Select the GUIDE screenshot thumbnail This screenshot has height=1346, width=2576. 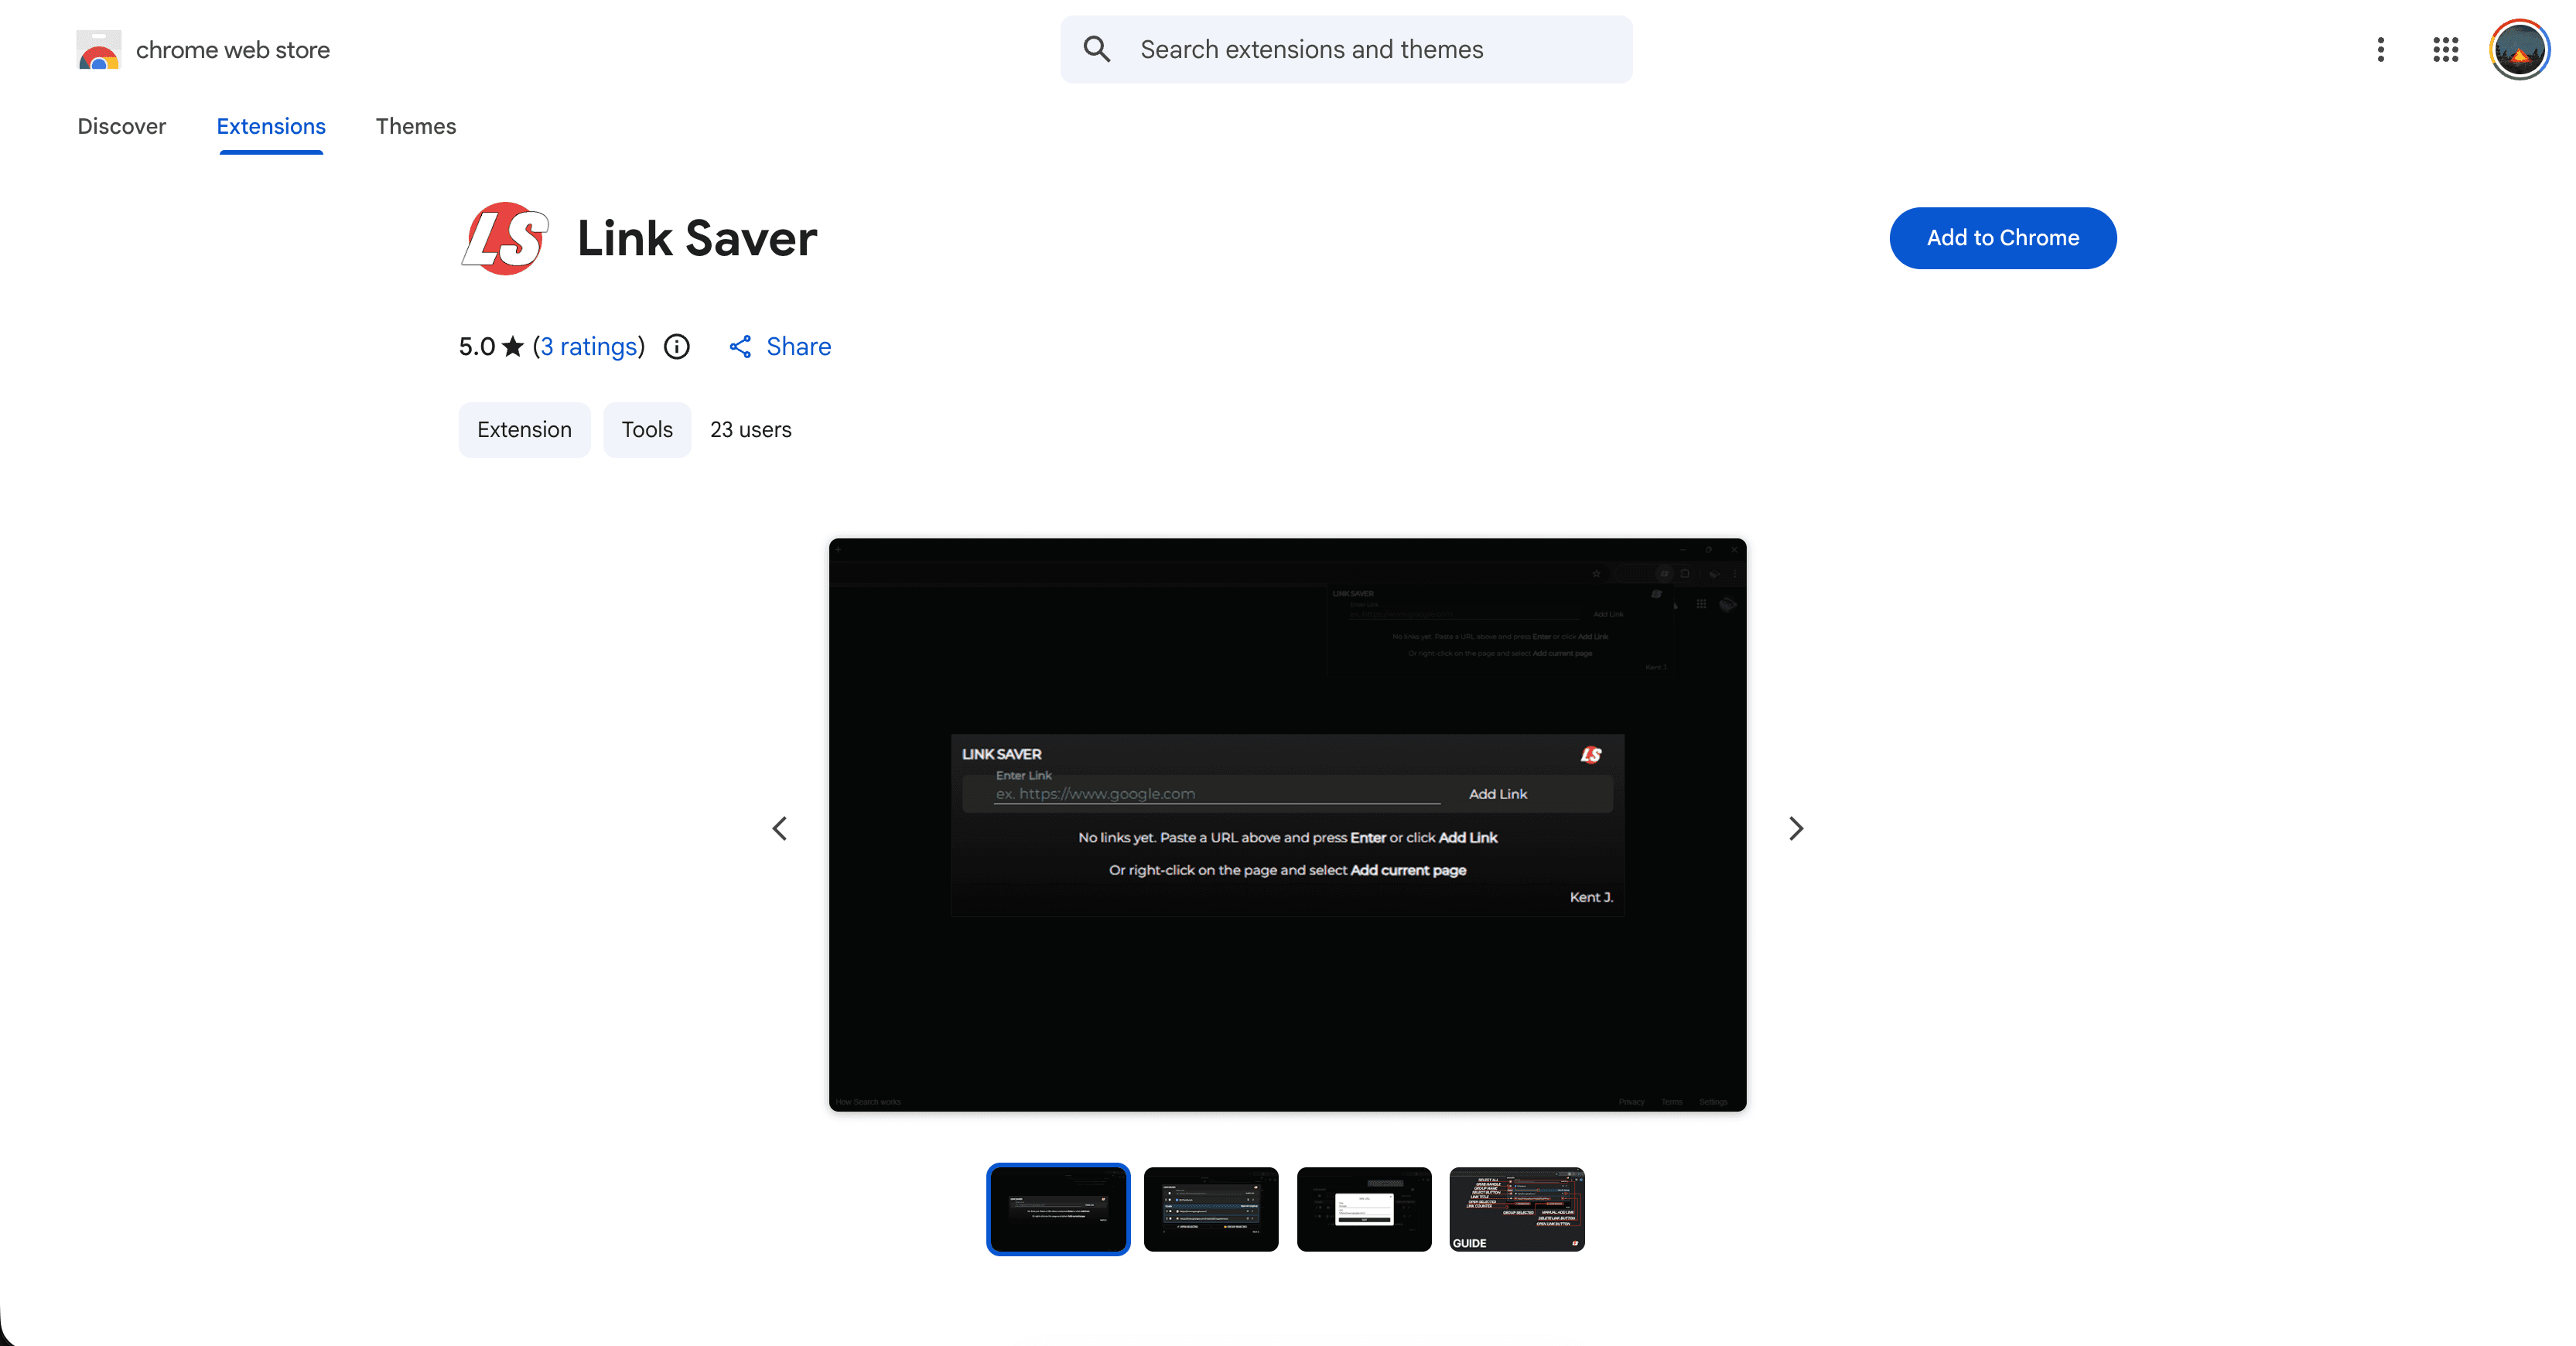click(1517, 1209)
